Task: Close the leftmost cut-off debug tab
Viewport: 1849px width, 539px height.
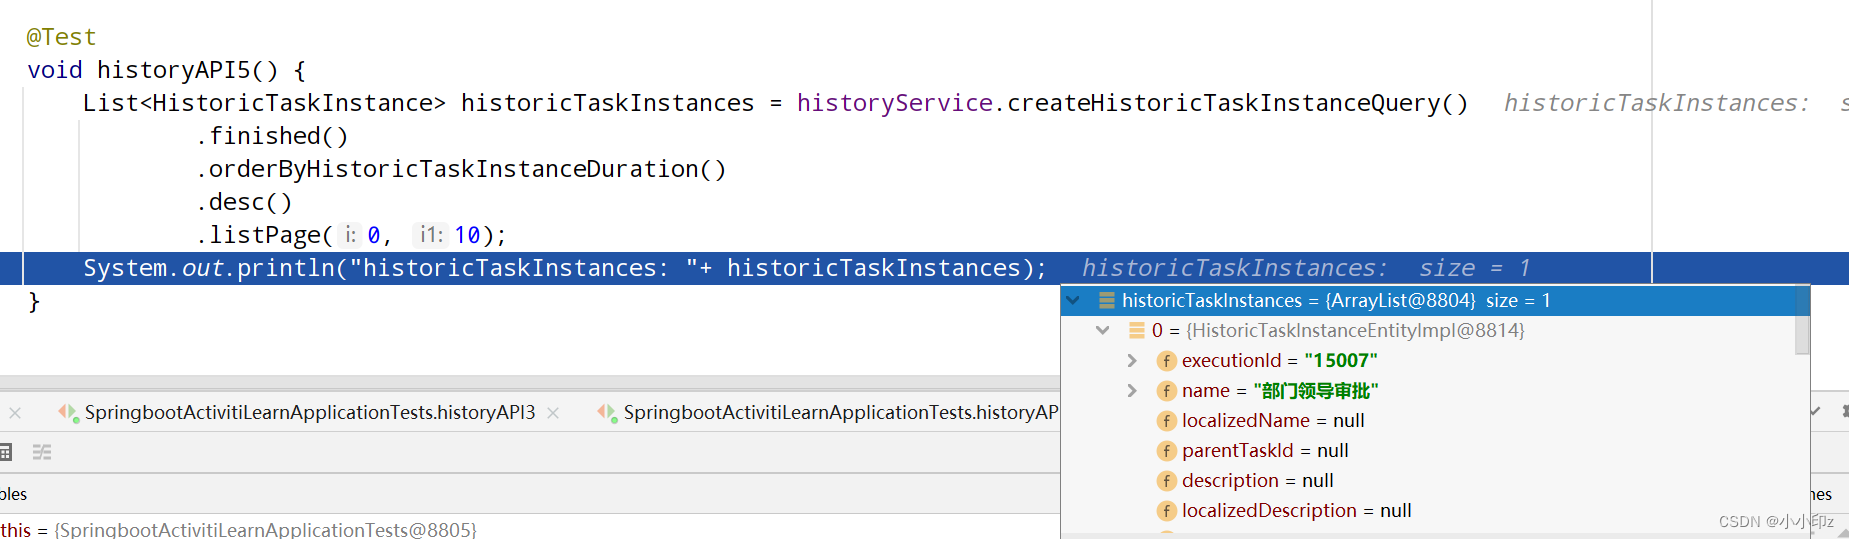Action: click(15, 413)
